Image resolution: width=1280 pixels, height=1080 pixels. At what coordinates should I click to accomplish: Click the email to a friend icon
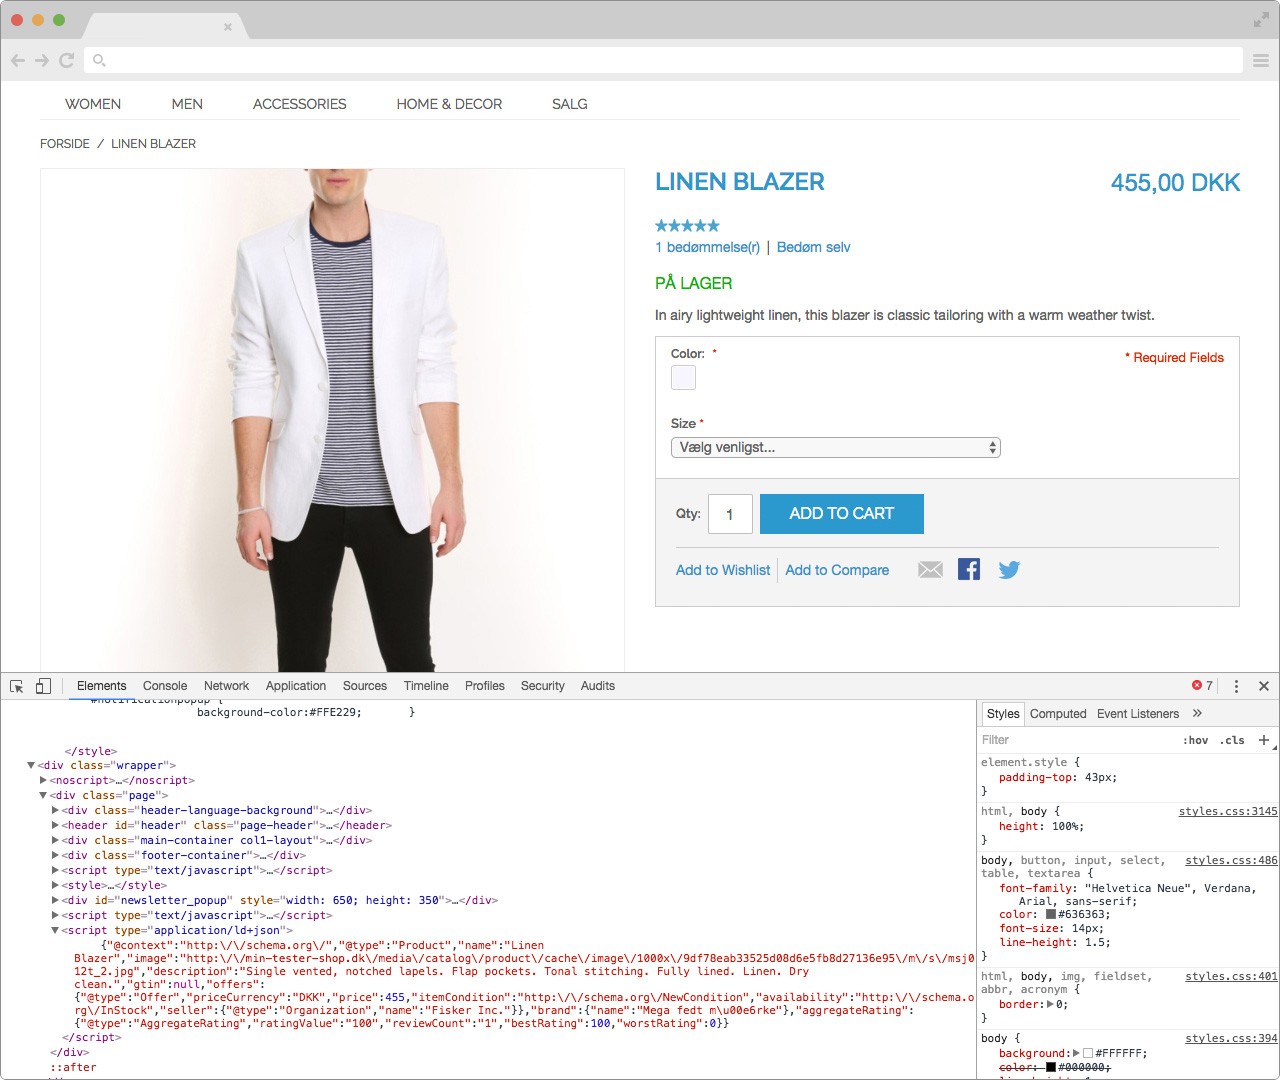[930, 570]
